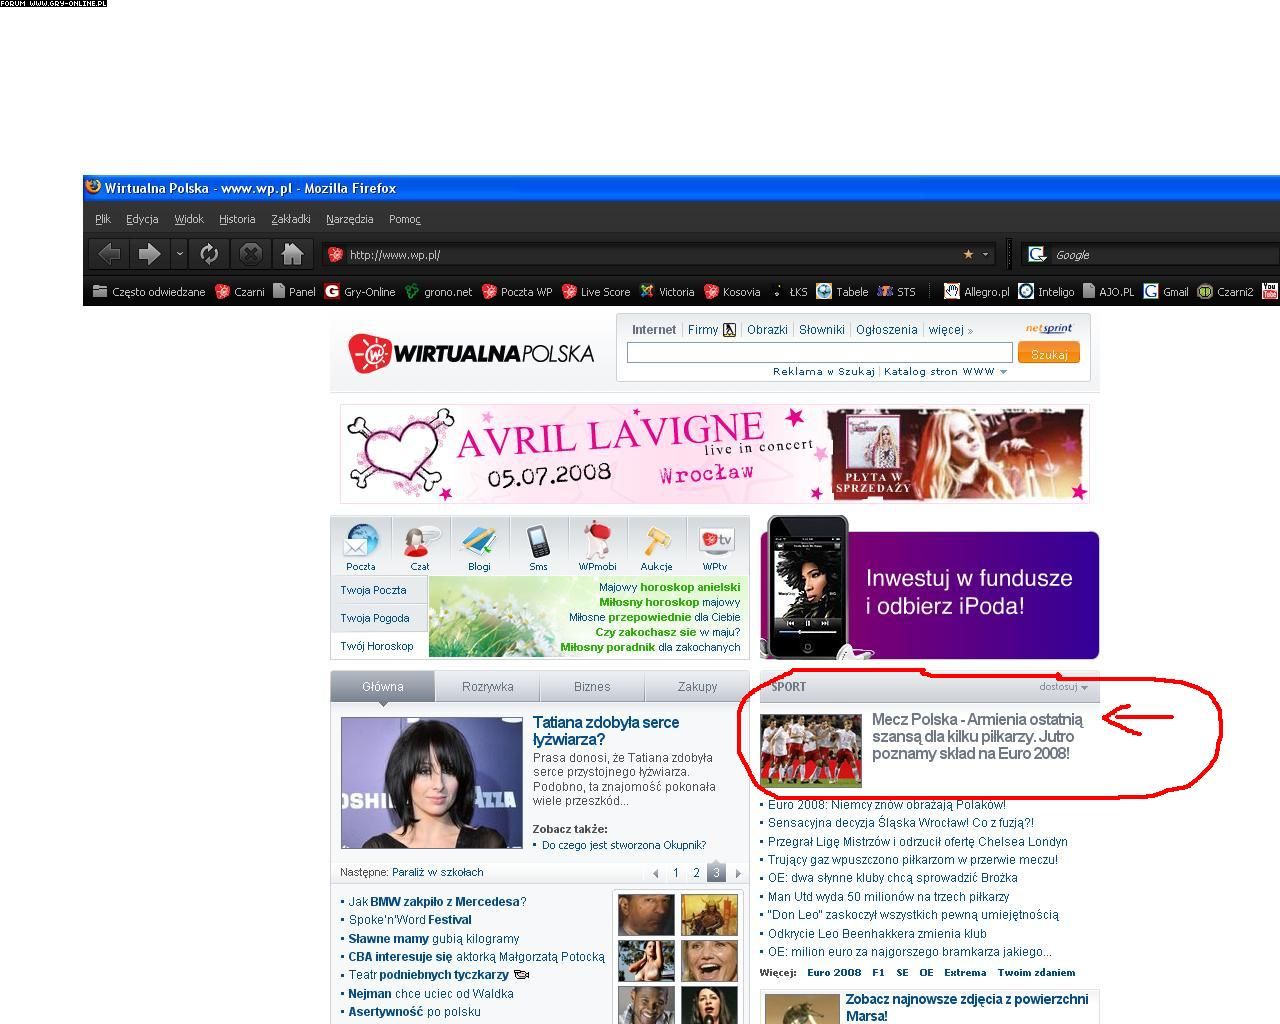Open the Czat icon
The width and height of the screenshot is (1280, 1024).
click(x=420, y=546)
